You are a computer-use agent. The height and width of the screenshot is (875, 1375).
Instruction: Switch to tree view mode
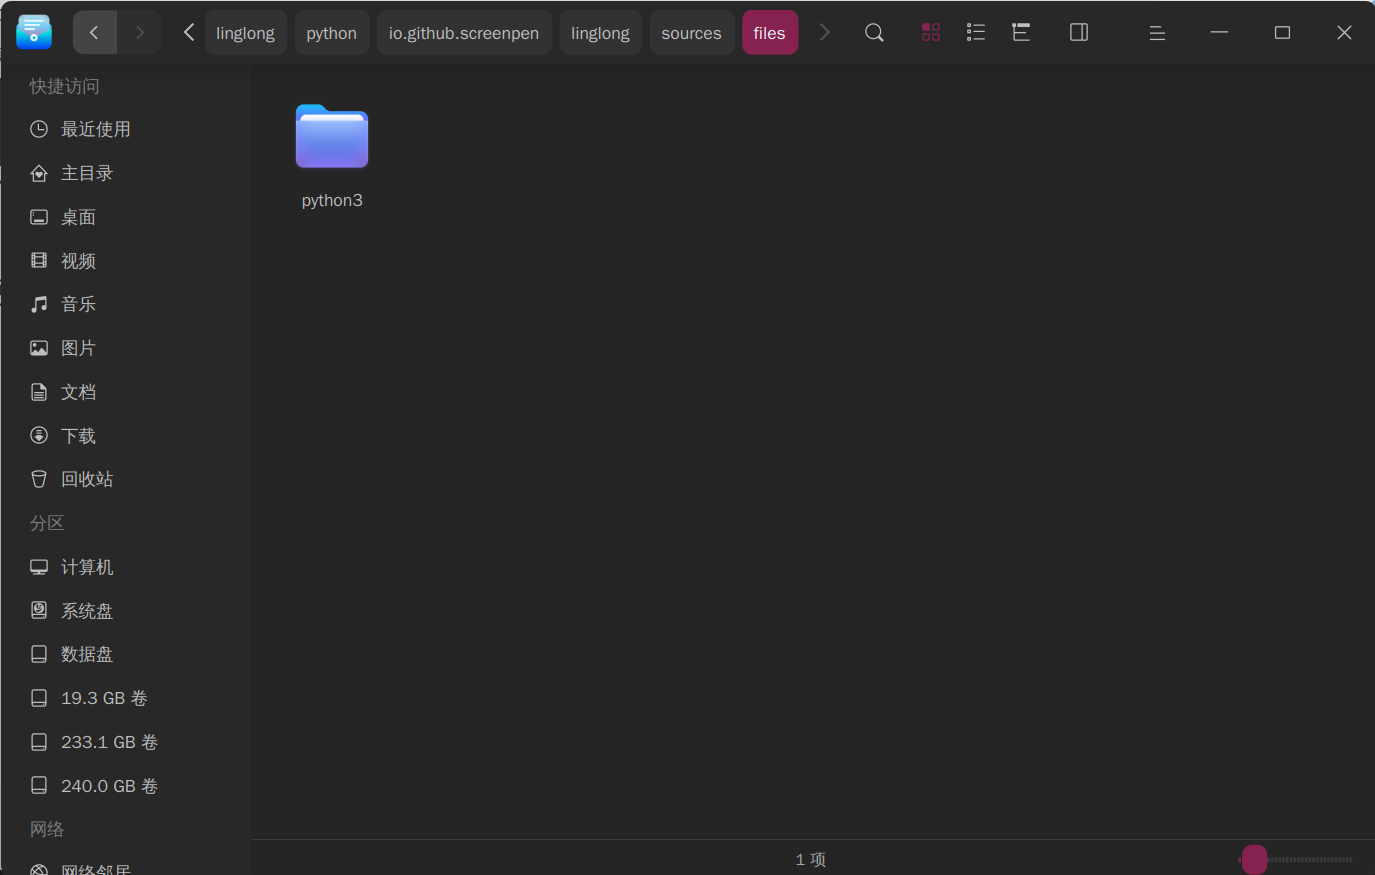coord(1021,32)
